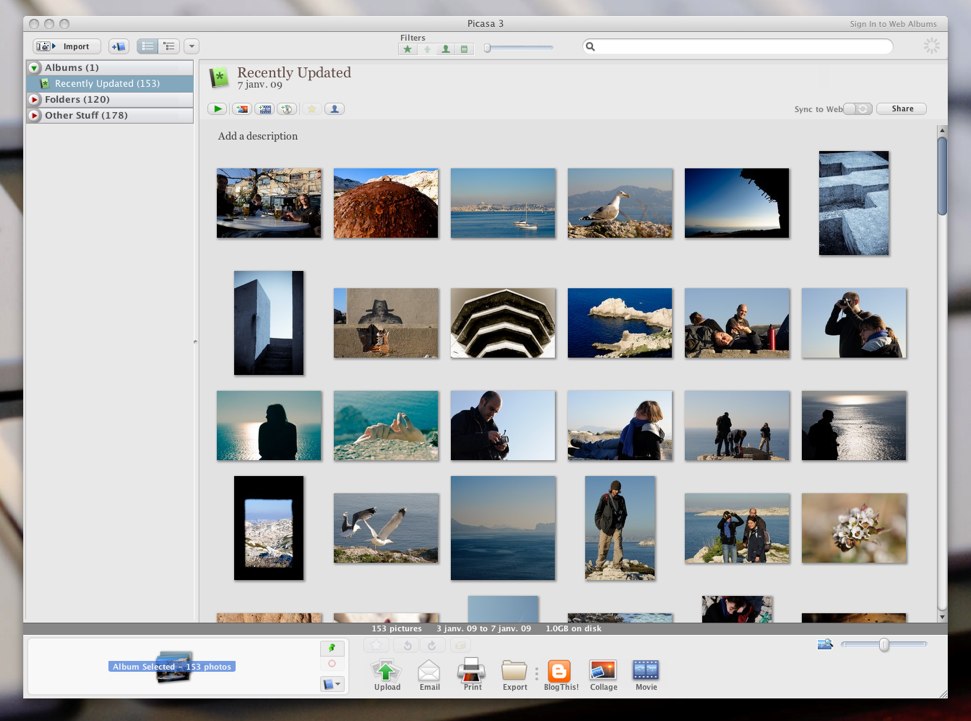Create a gift CD from the album
Viewport: 971px width, 721px height.
(x=287, y=109)
